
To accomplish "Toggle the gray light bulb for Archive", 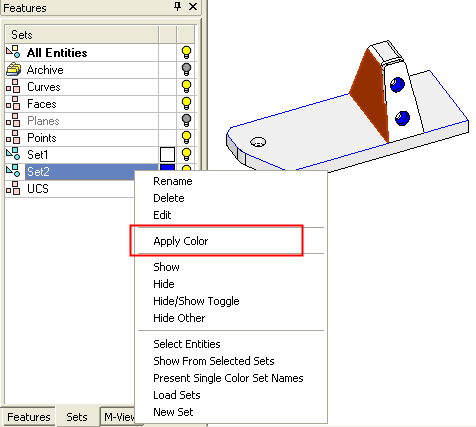I will pos(186,70).
